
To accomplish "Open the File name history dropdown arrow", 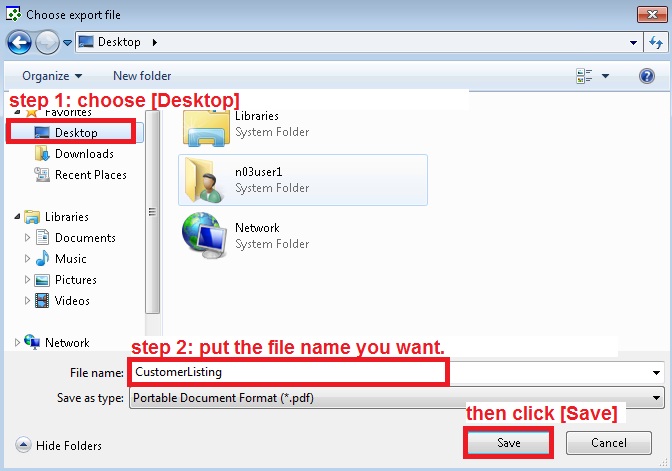I will (656, 373).
